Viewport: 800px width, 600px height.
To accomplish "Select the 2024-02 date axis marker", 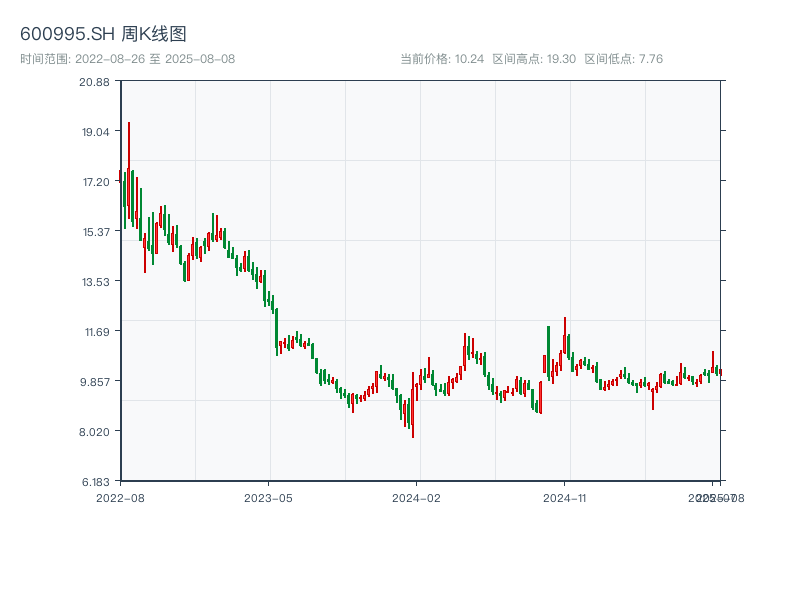I will 417,497.
